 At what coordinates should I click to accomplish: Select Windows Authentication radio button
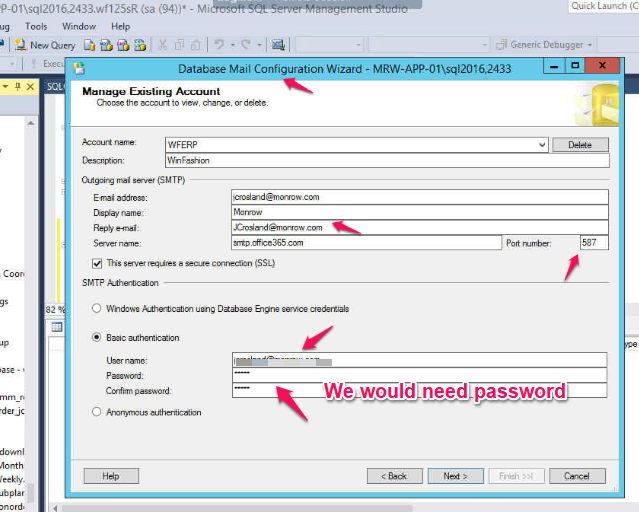[96, 308]
